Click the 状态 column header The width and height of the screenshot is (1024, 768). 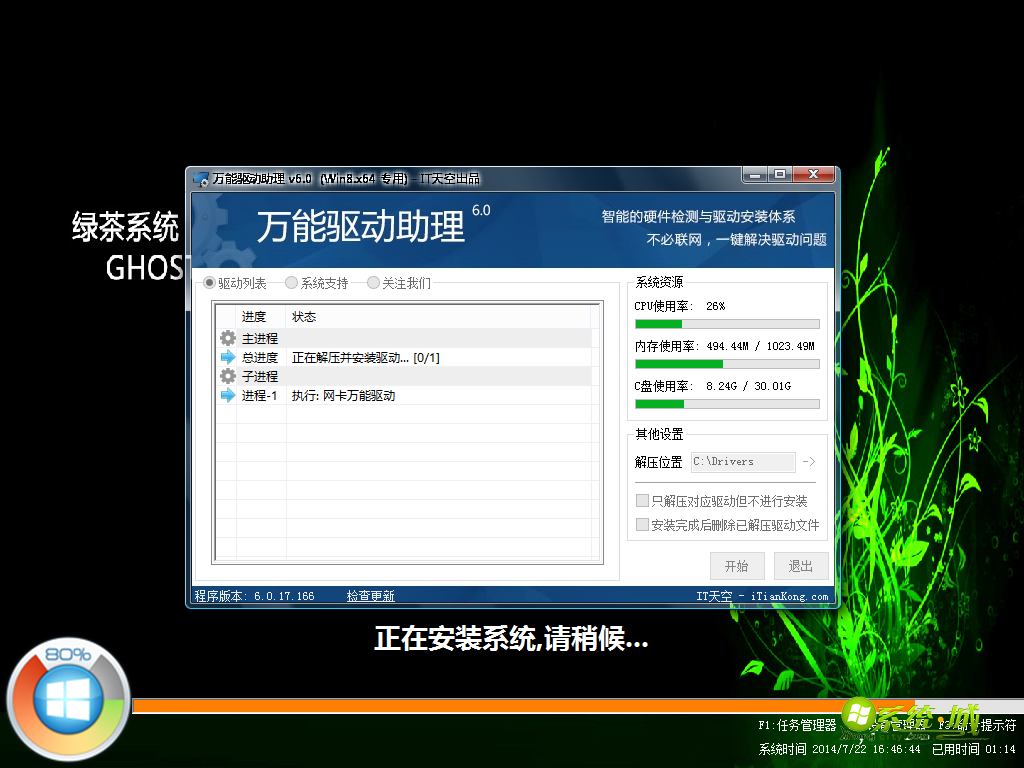306,316
